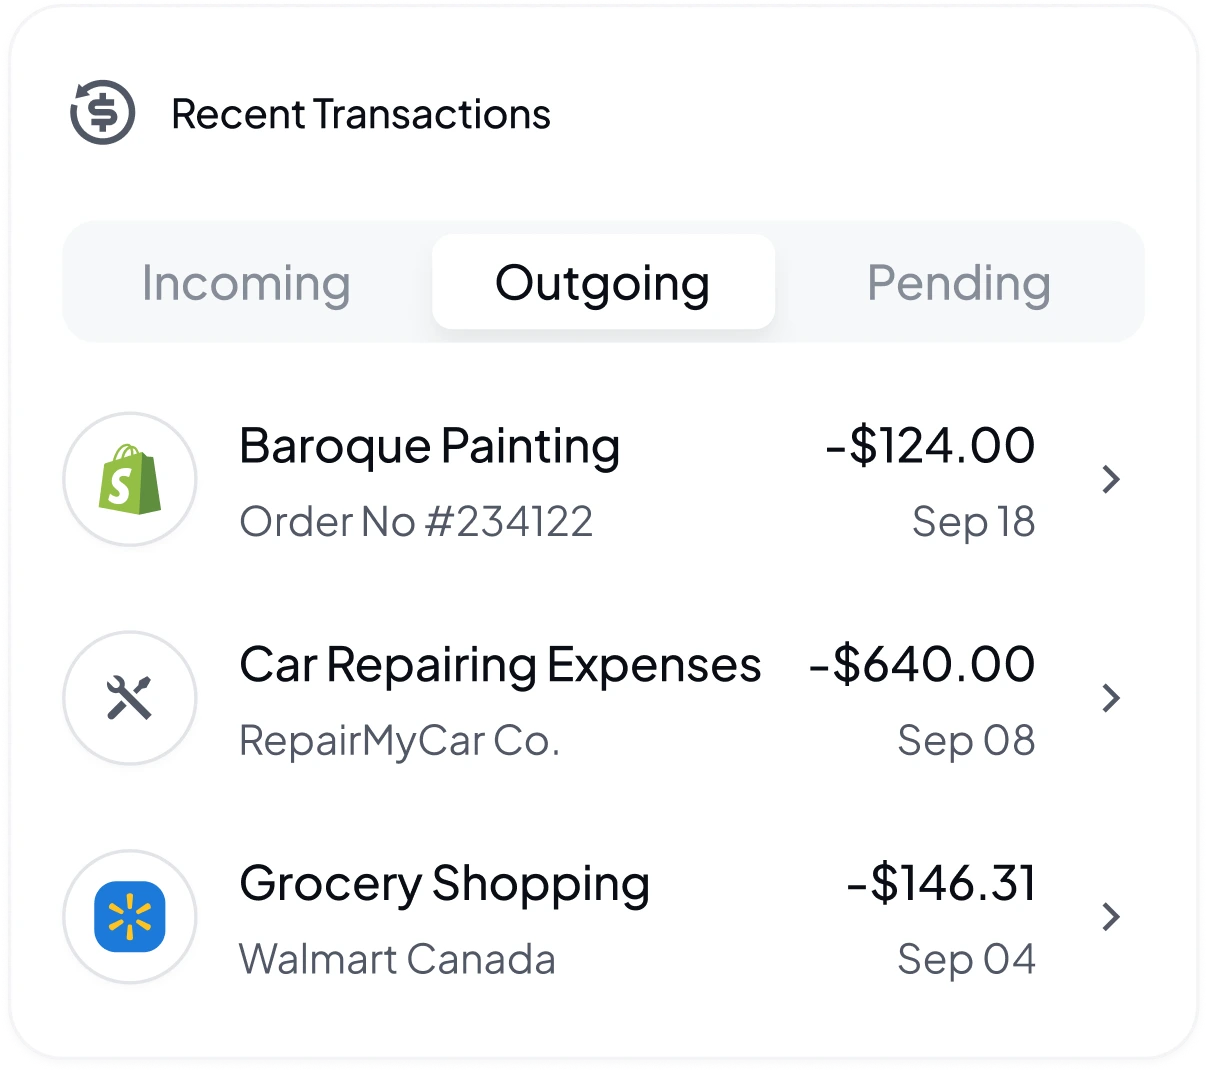
Task: Click the Walmart spark logo icon
Action: coord(130,917)
